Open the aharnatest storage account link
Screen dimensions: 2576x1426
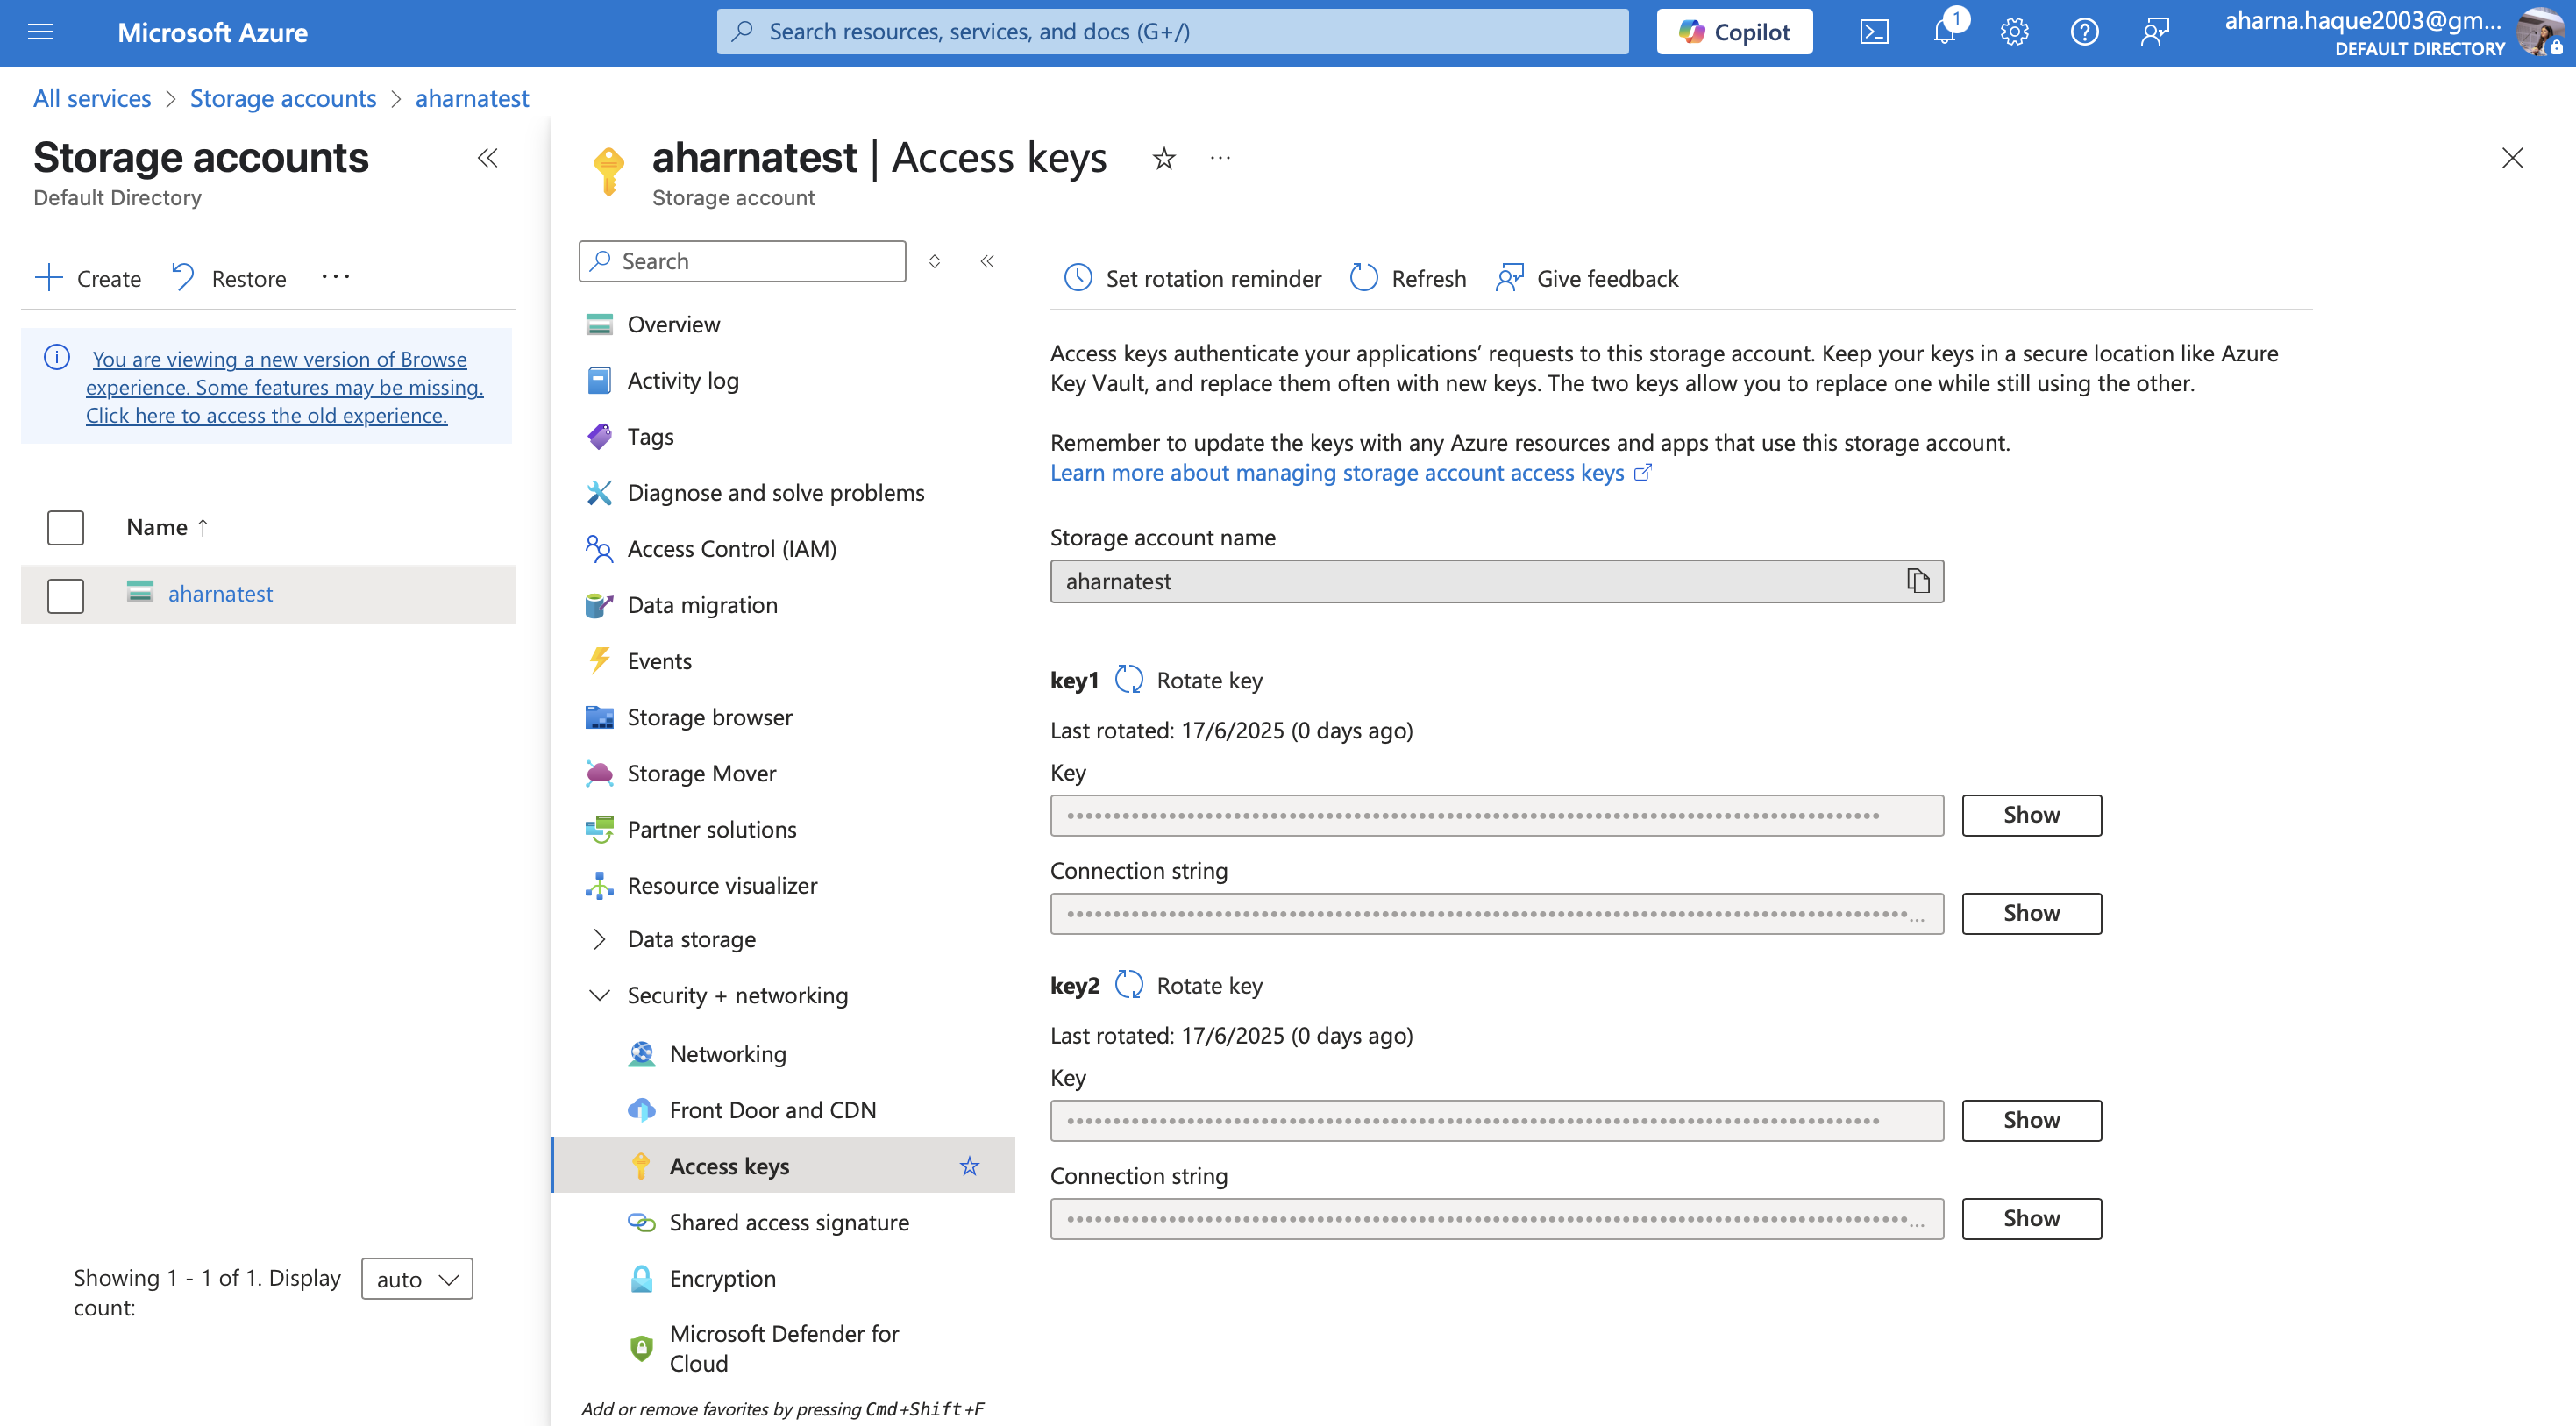pyautogui.click(x=220, y=594)
